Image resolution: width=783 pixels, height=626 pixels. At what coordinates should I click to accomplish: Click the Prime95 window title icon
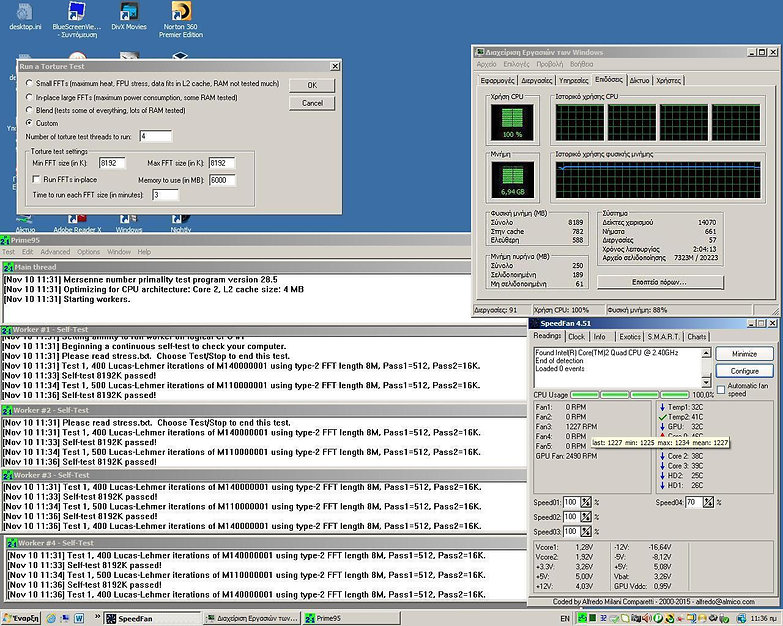[x=7, y=240]
